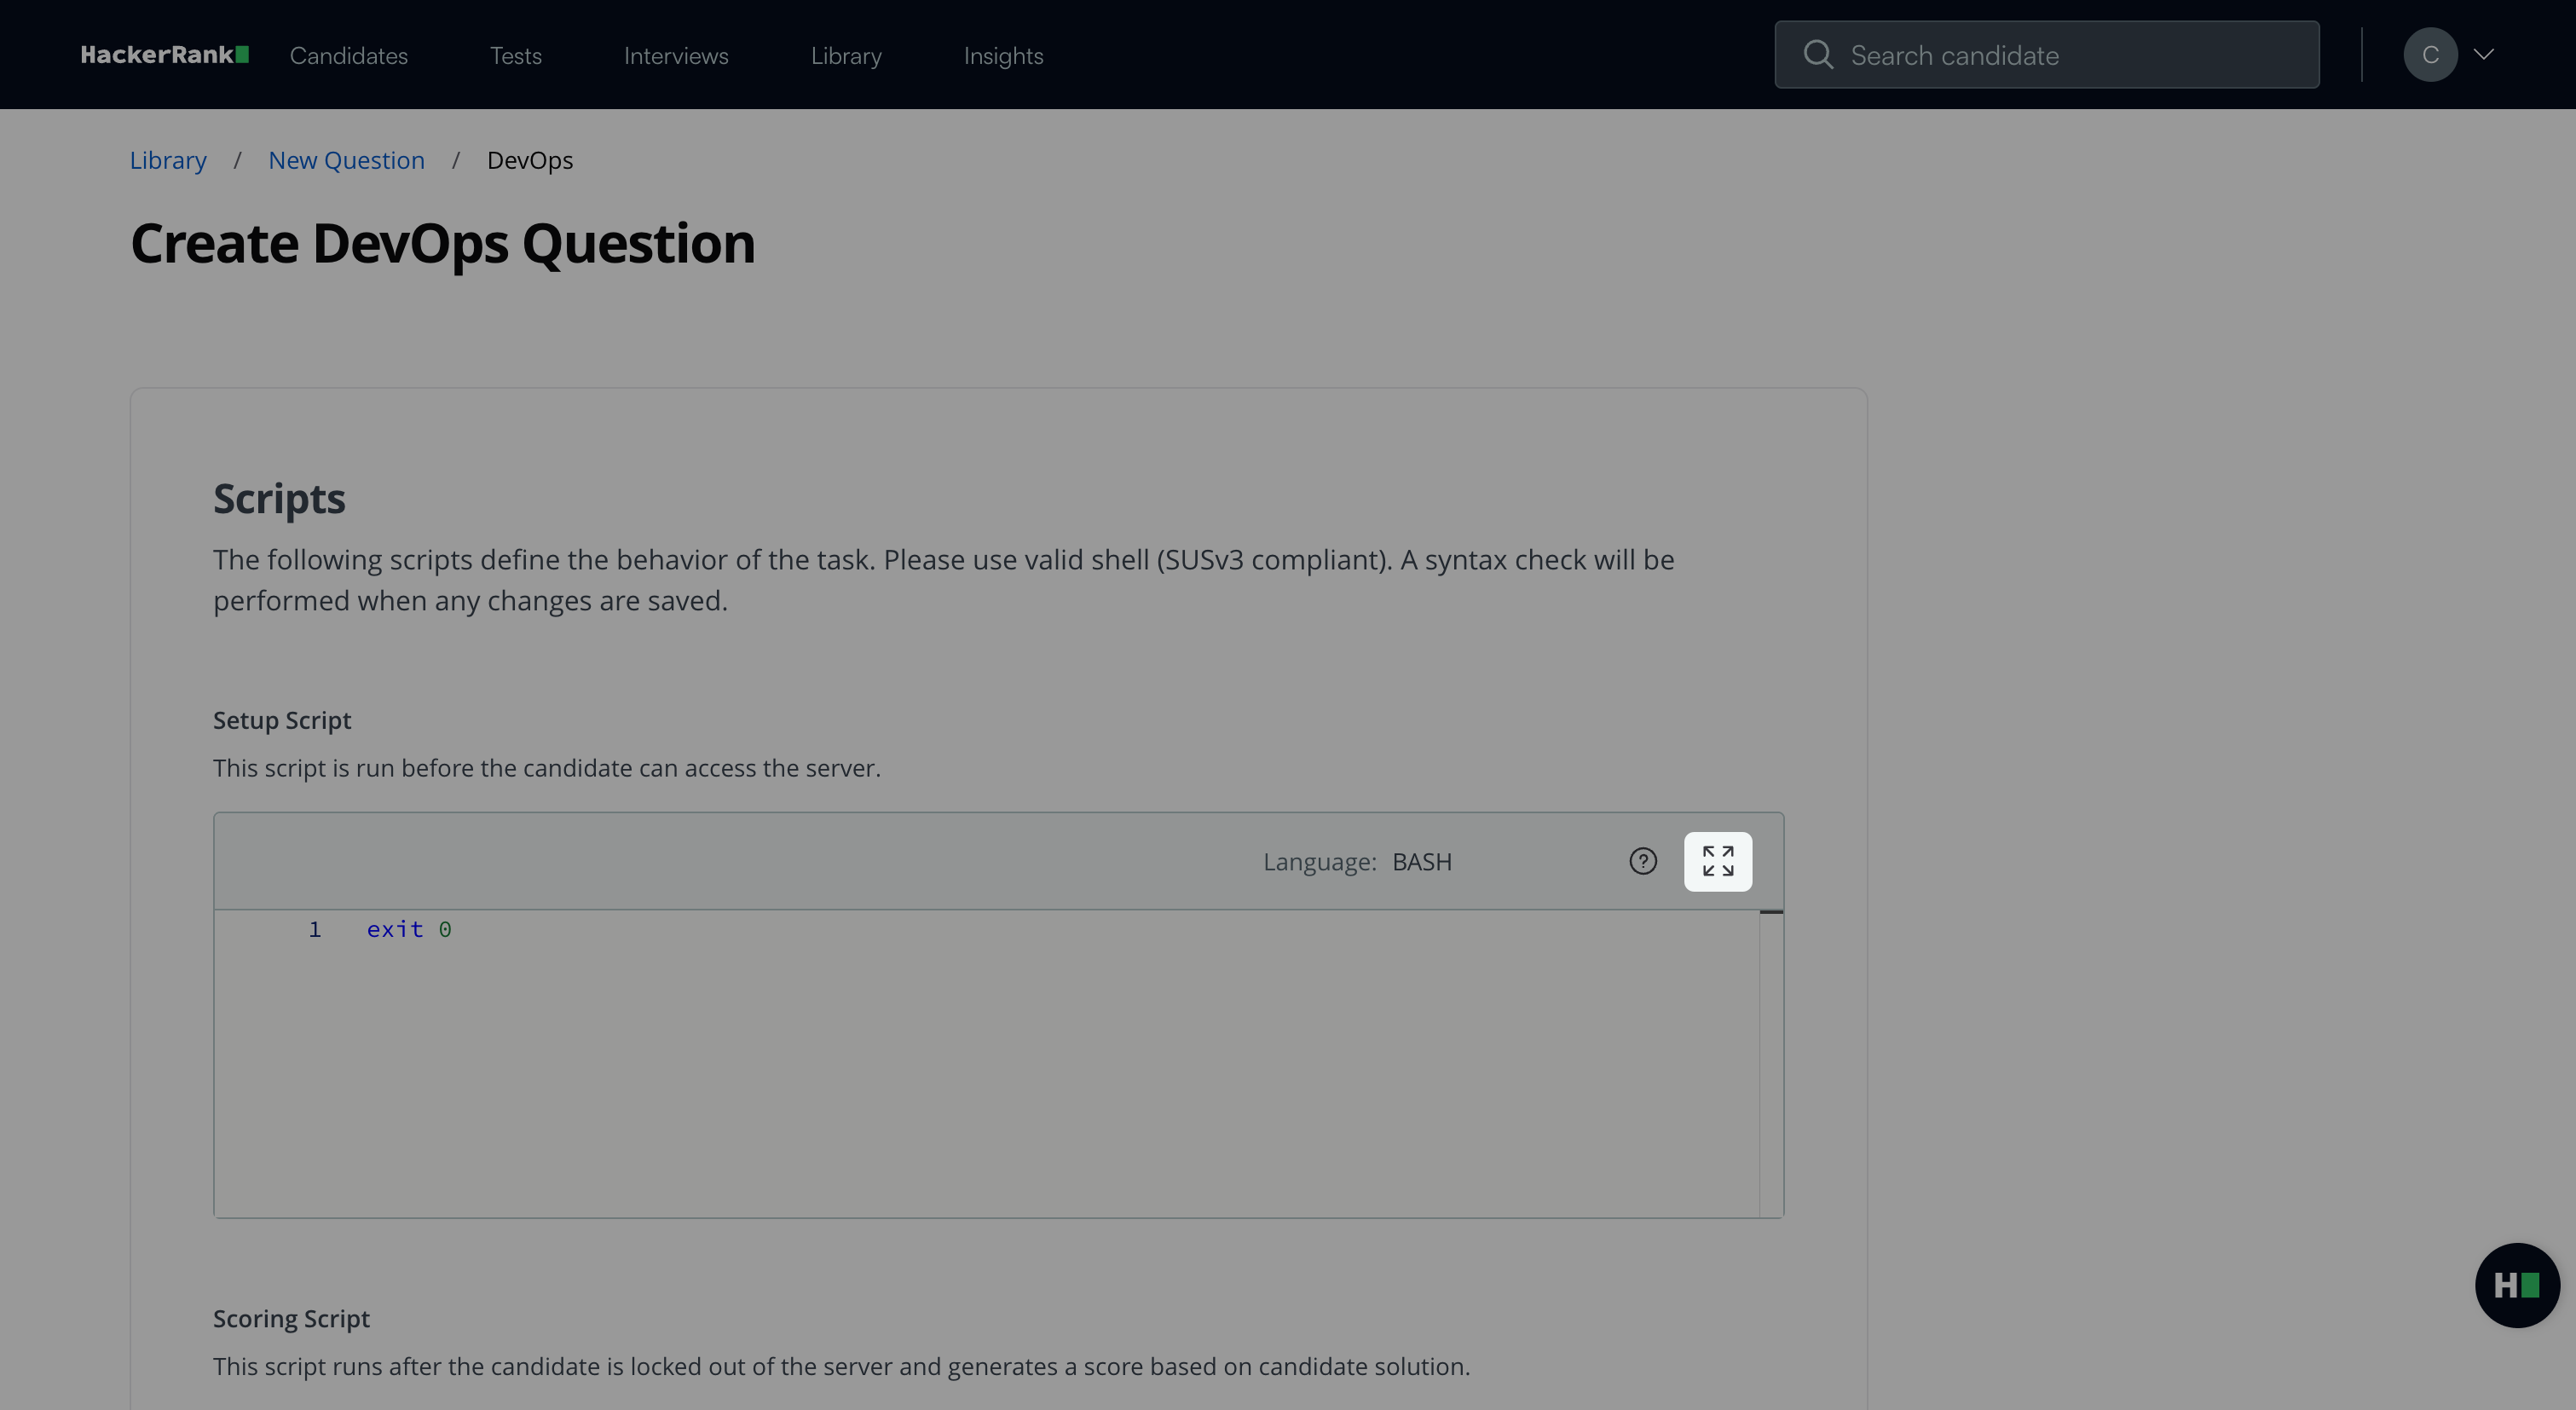This screenshot has width=2576, height=1410.
Task: Go back to New Question breadcrumb
Action: [x=346, y=160]
